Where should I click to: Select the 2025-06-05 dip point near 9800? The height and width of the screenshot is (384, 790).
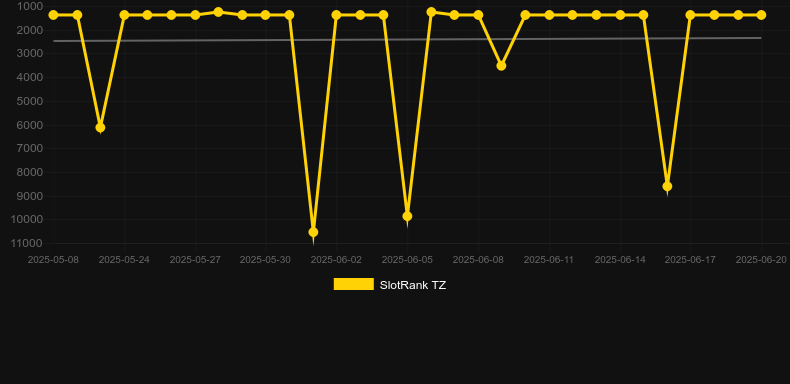[407, 216]
